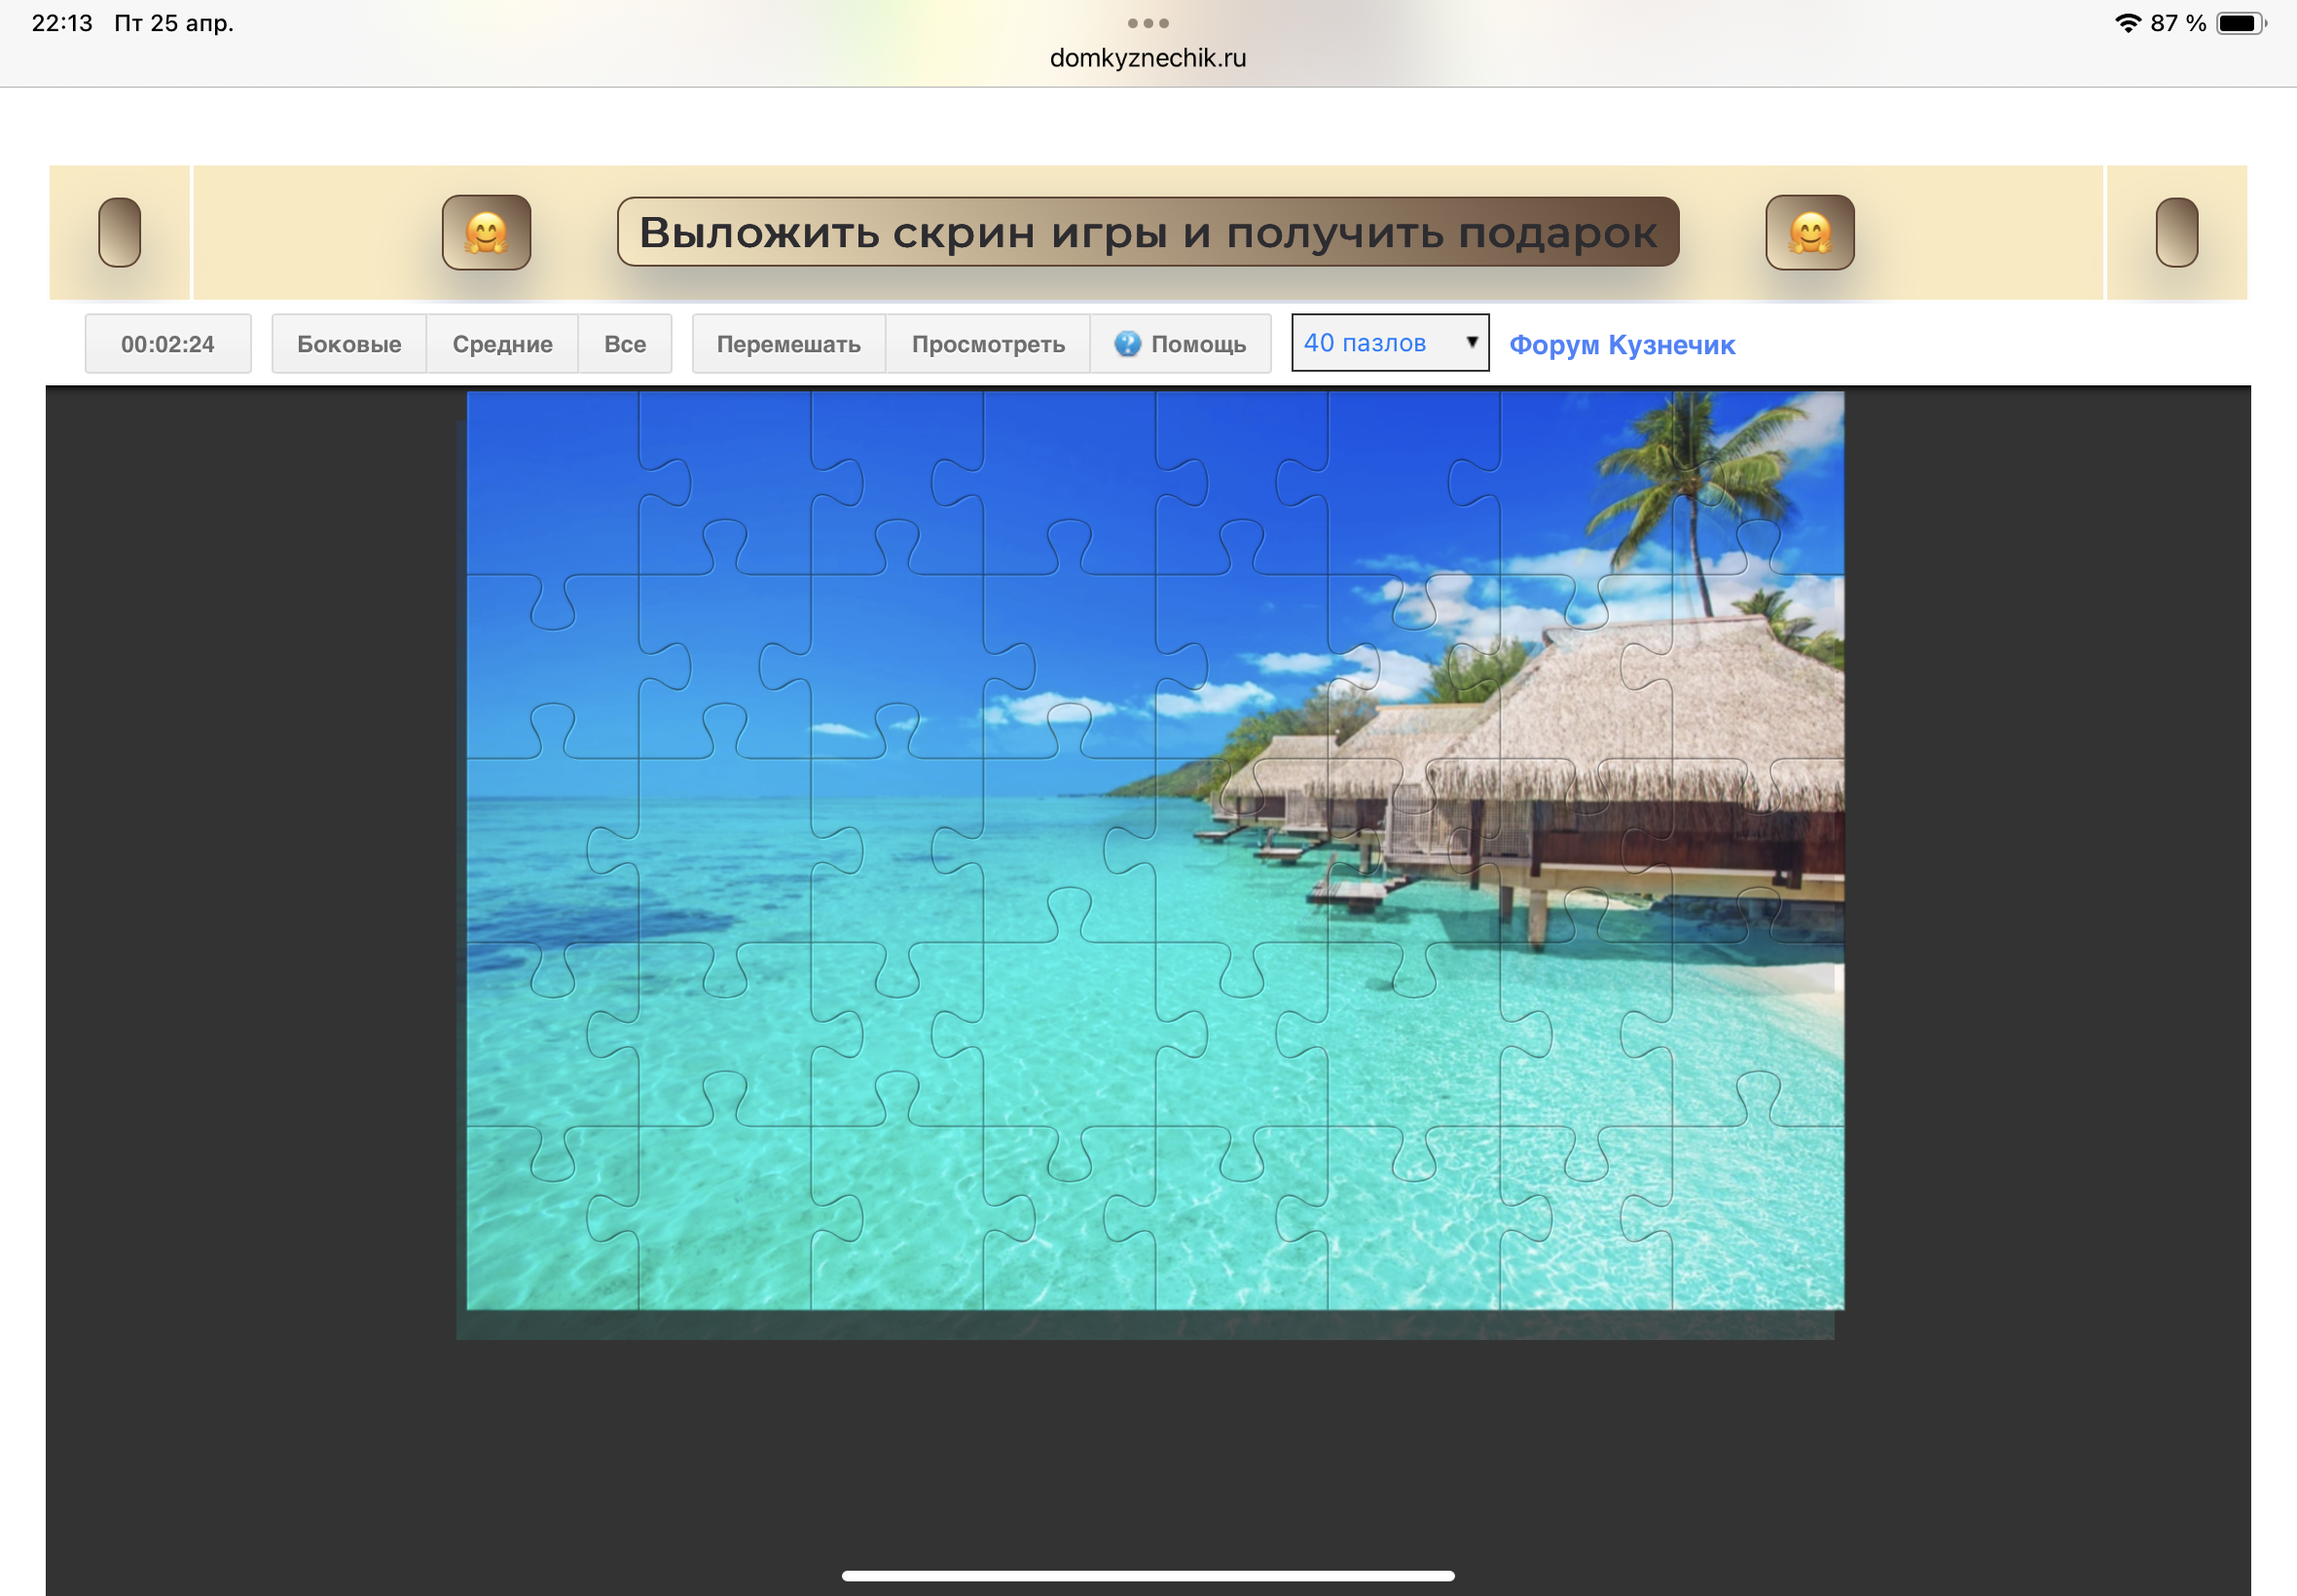Open the '40 пазлов' piece count dropdown
Image resolution: width=2297 pixels, height=1596 pixels.
coord(1389,343)
